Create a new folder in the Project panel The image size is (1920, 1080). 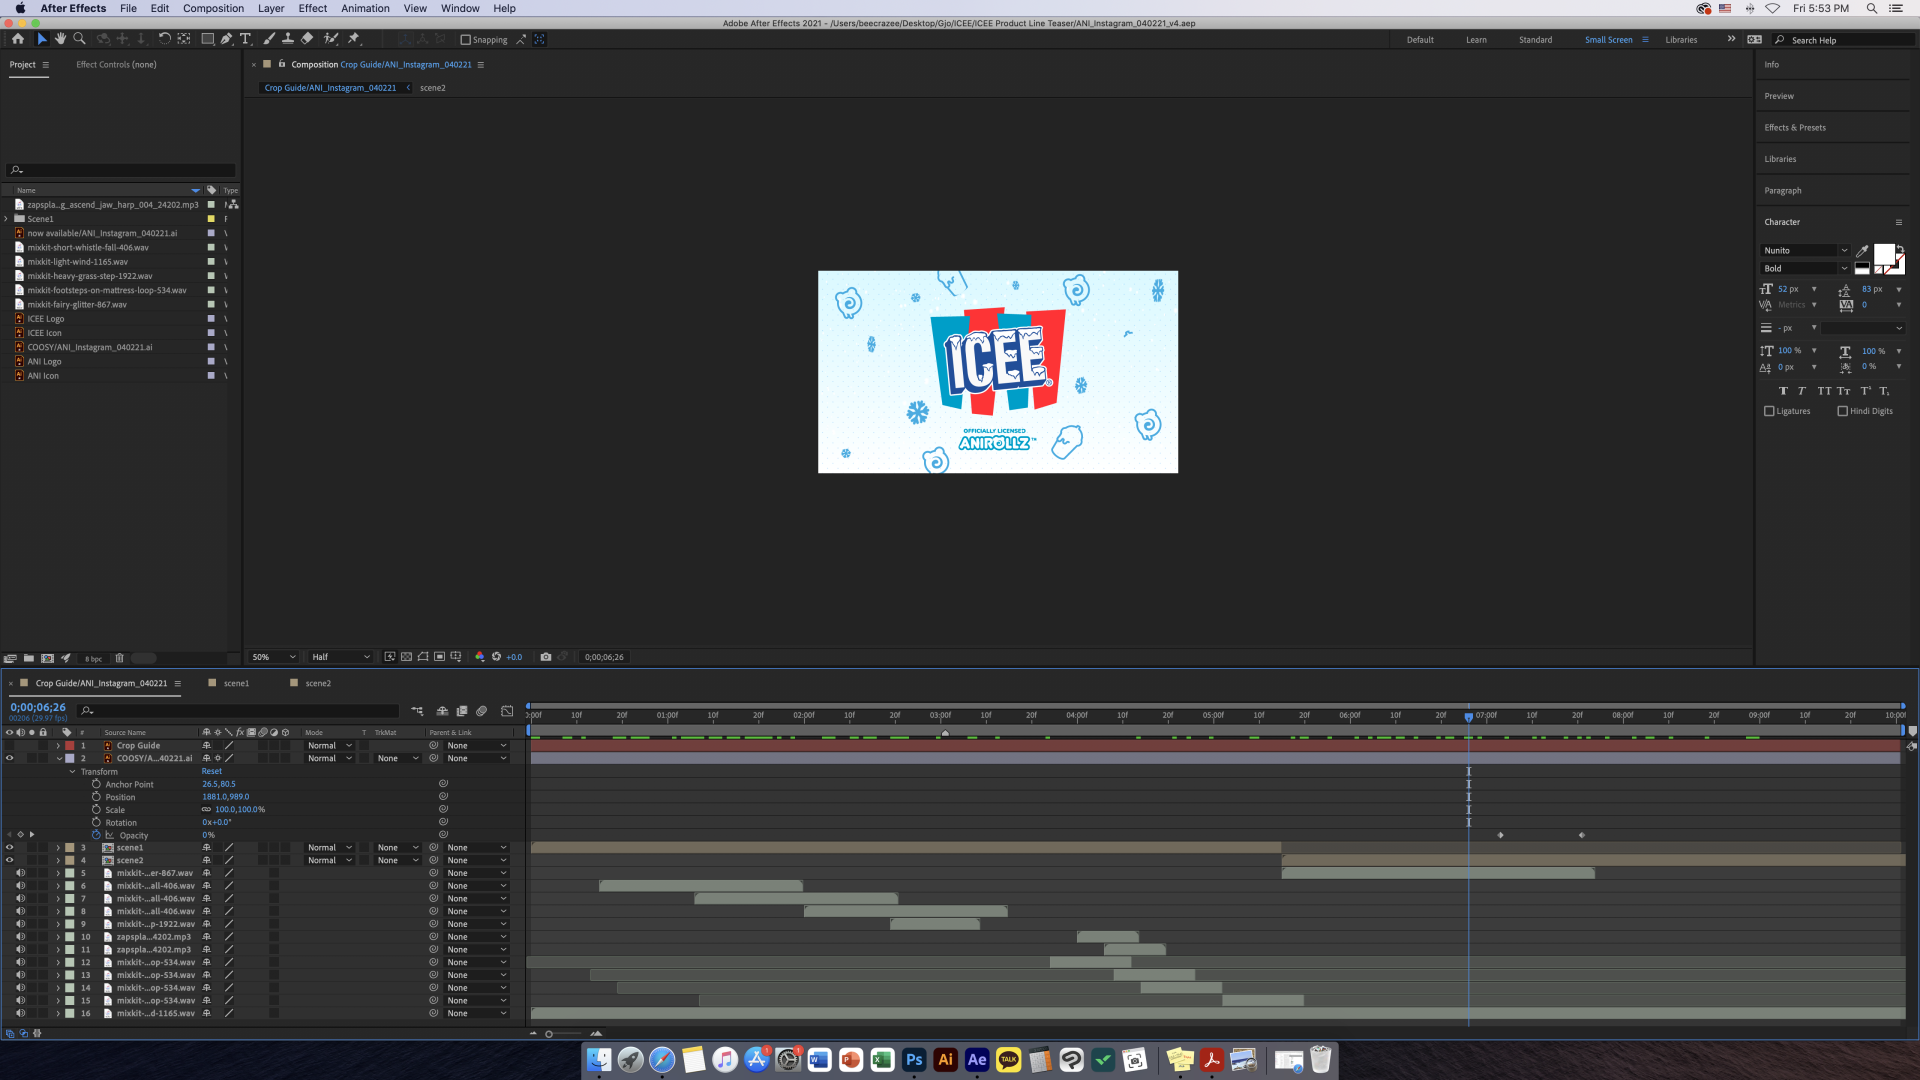pos(29,658)
